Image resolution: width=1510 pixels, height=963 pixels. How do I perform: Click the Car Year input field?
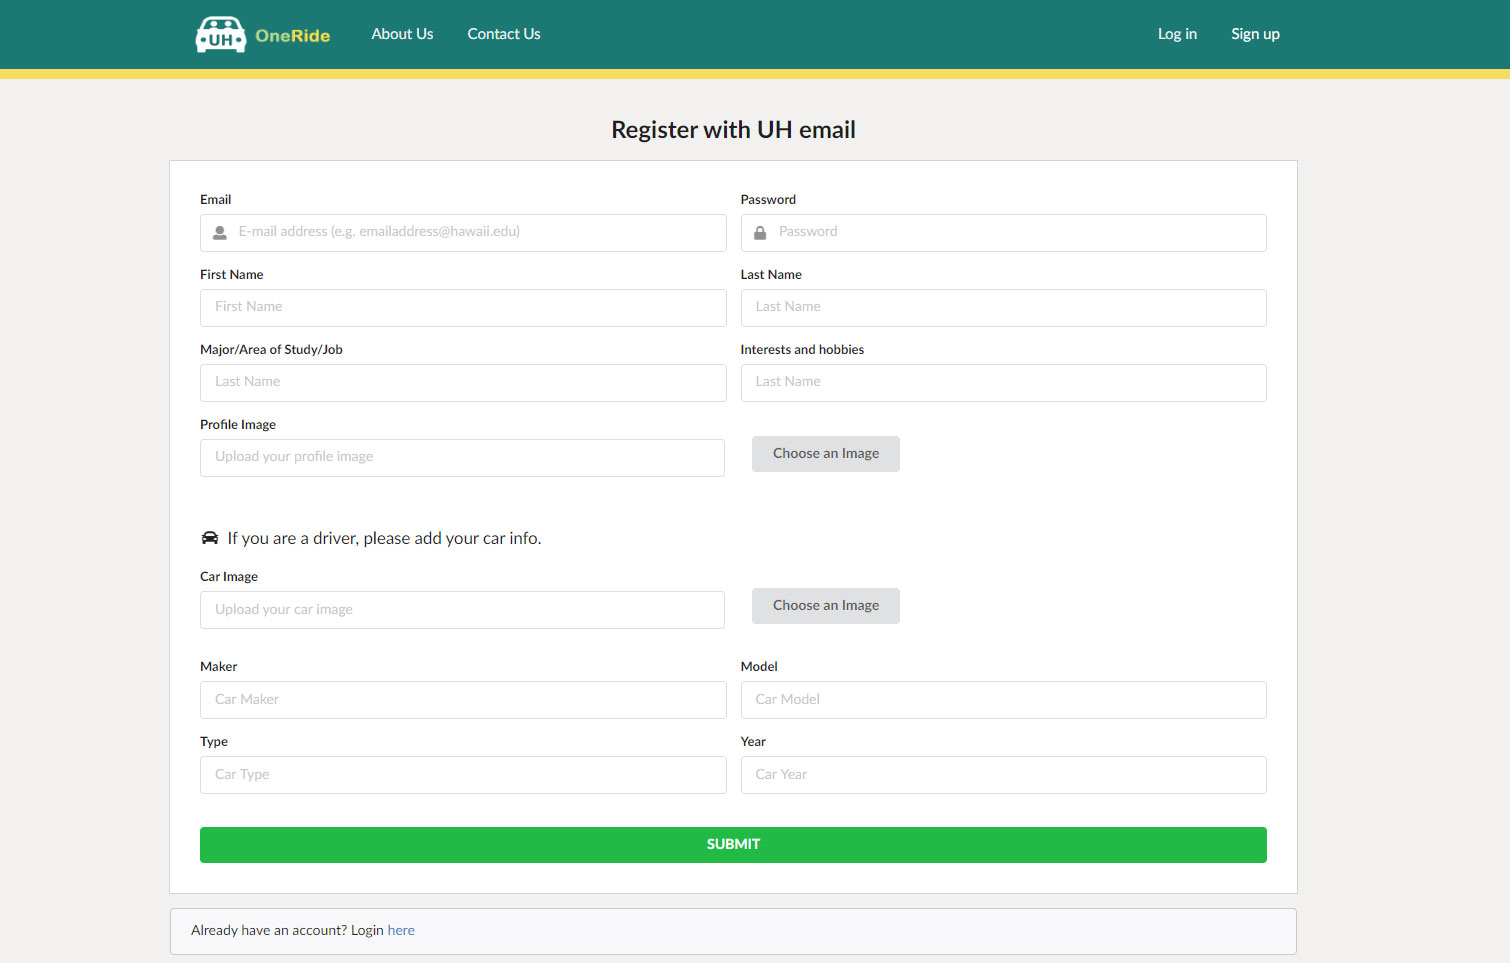1003,774
